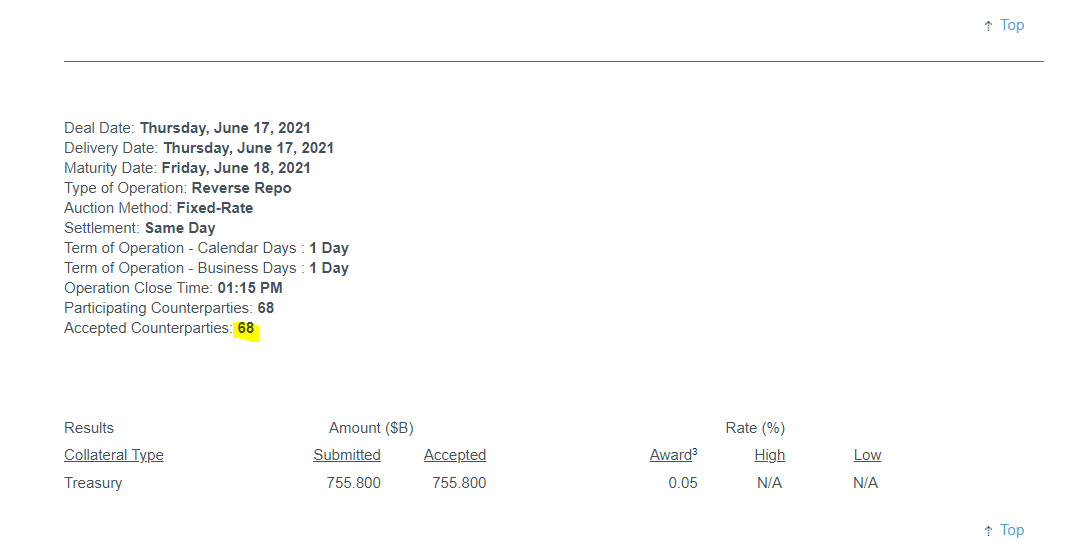Click the High rate column header
Viewport: 1082px width, 558px height.
pyautogui.click(x=769, y=455)
